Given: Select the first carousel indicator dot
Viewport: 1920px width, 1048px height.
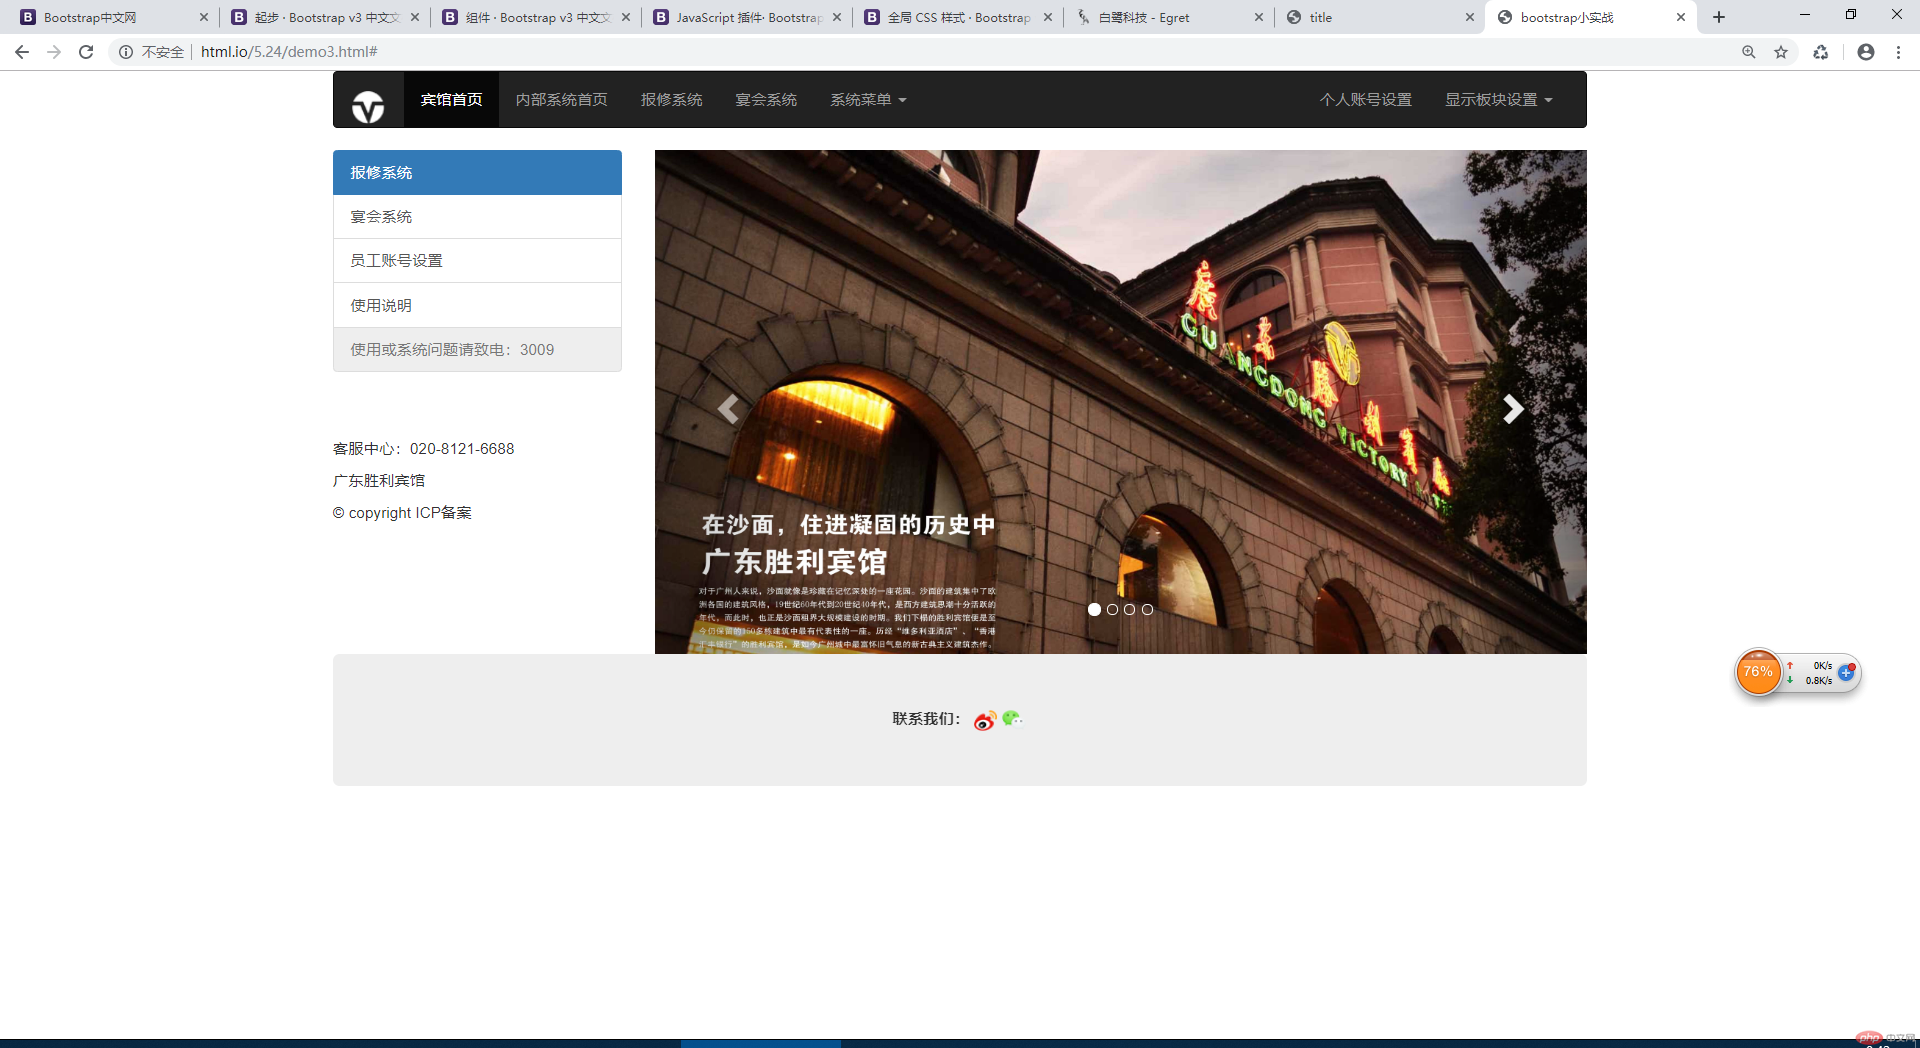Looking at the screenshot, I should [x=1094, y=609].
